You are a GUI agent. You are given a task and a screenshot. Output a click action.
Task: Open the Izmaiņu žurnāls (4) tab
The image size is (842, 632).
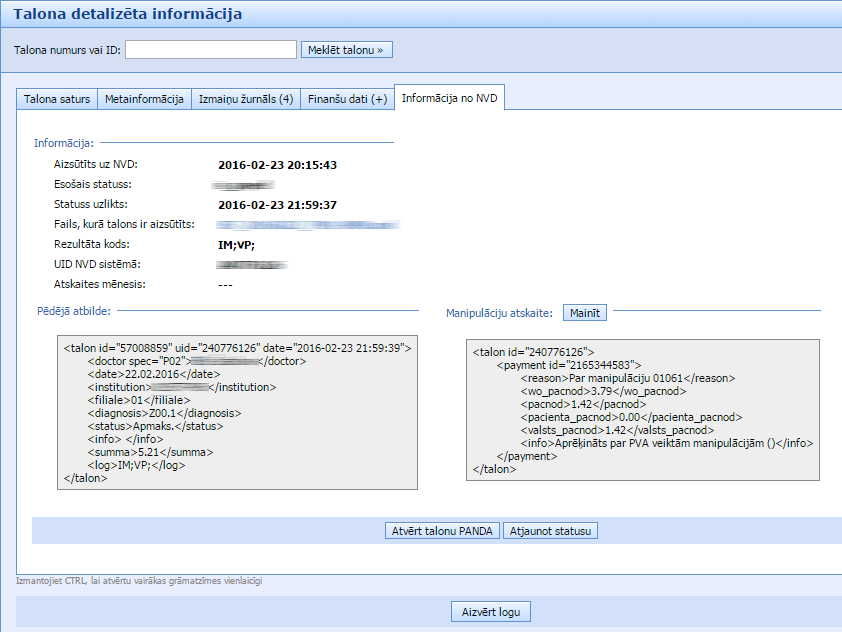click(245, 99)
